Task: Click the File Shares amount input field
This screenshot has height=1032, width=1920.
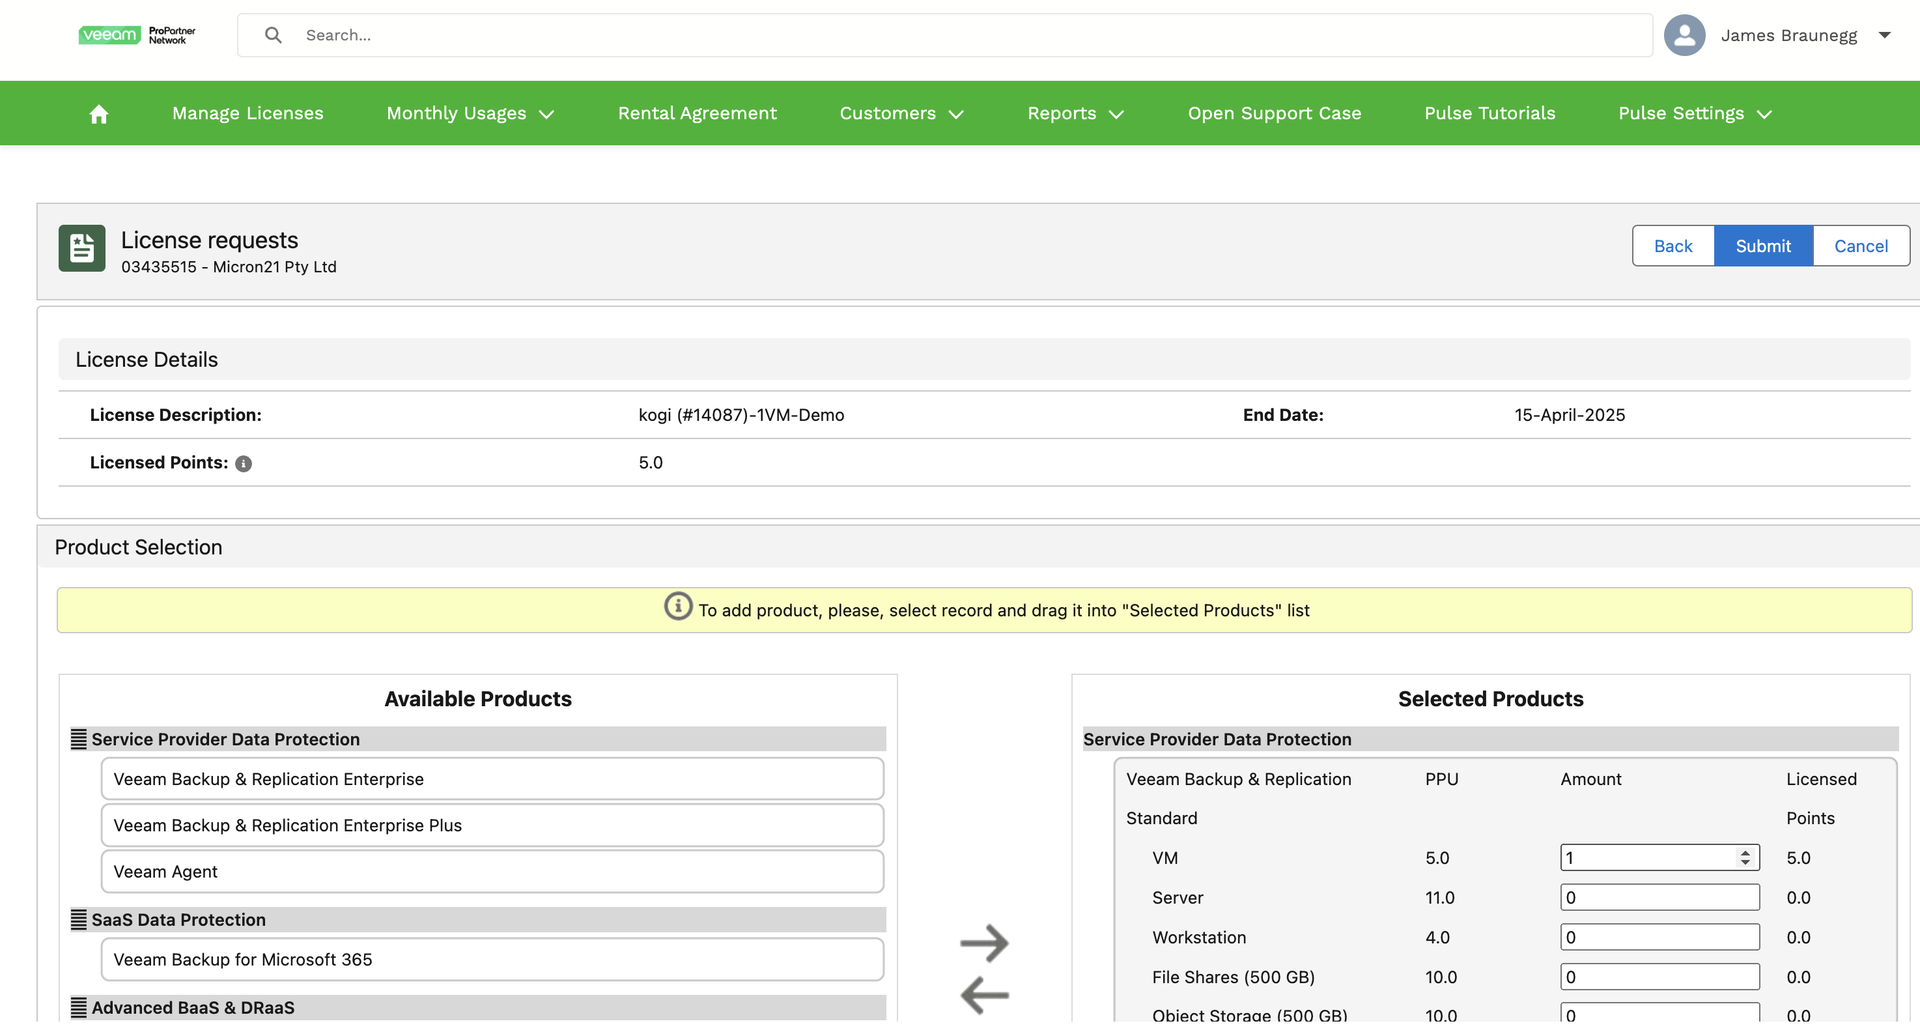Action: [1660, 977]
